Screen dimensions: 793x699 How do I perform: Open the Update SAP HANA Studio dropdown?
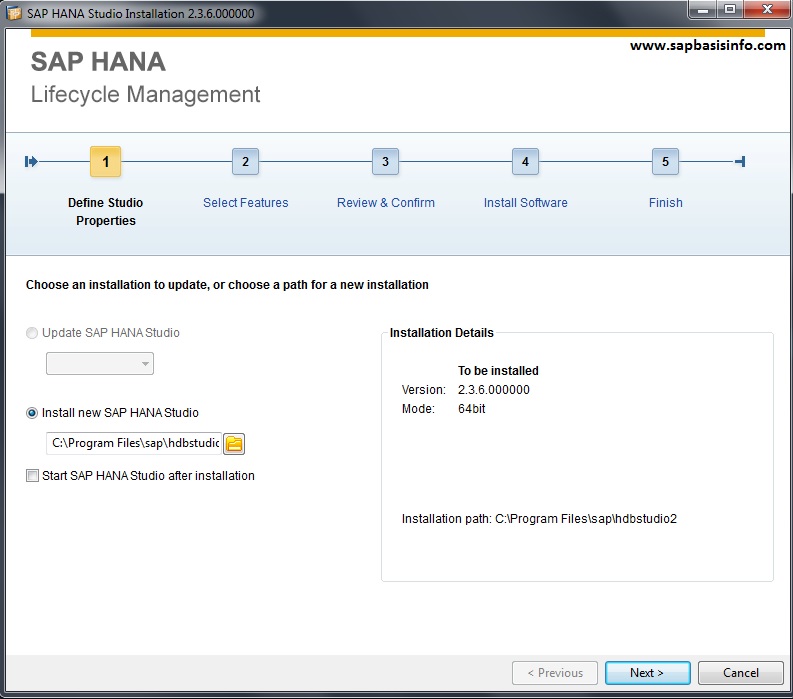coord(100,364)
